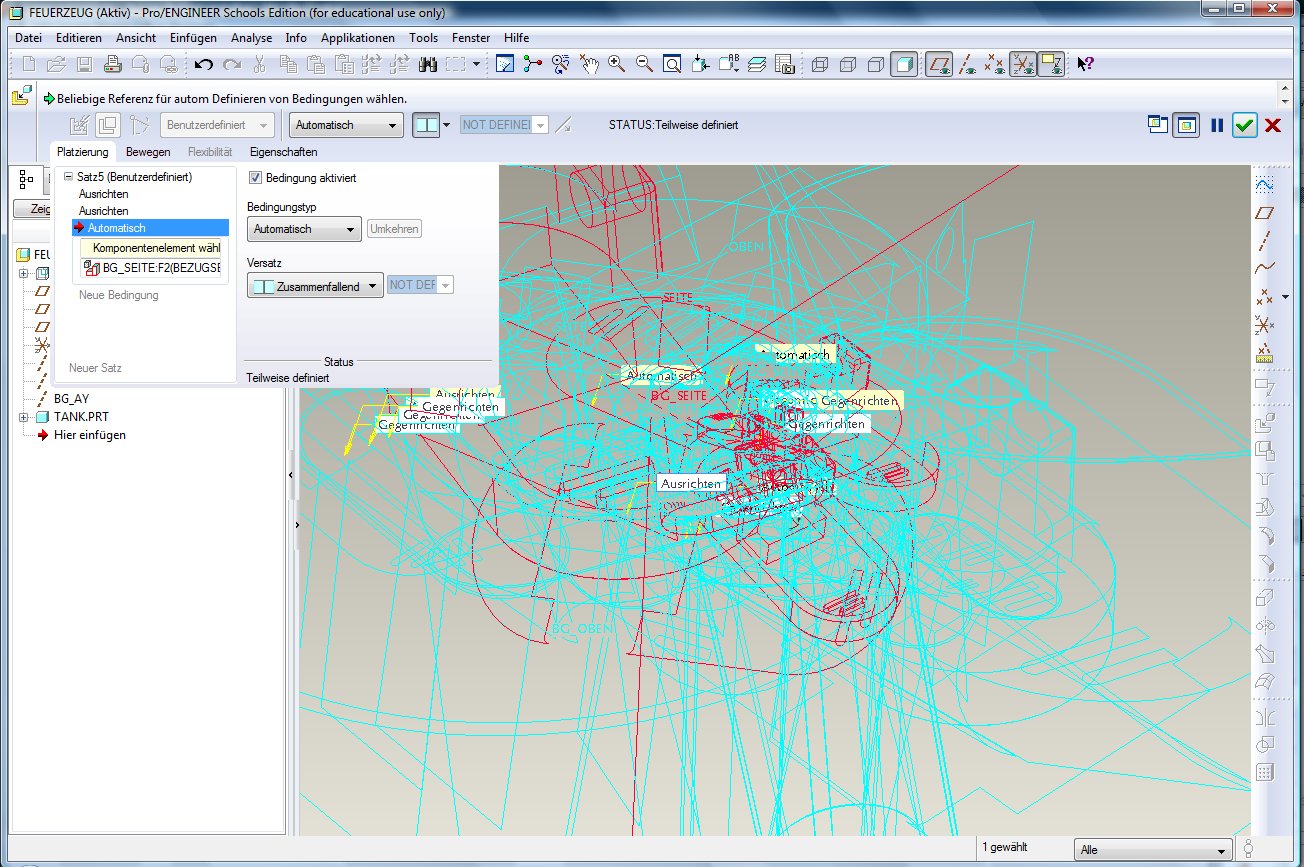This screenshot has height=867, width=1304.
Task: Open the Bedingungstyp 'Automatisch' dropdown
Action: click(304, 229)
